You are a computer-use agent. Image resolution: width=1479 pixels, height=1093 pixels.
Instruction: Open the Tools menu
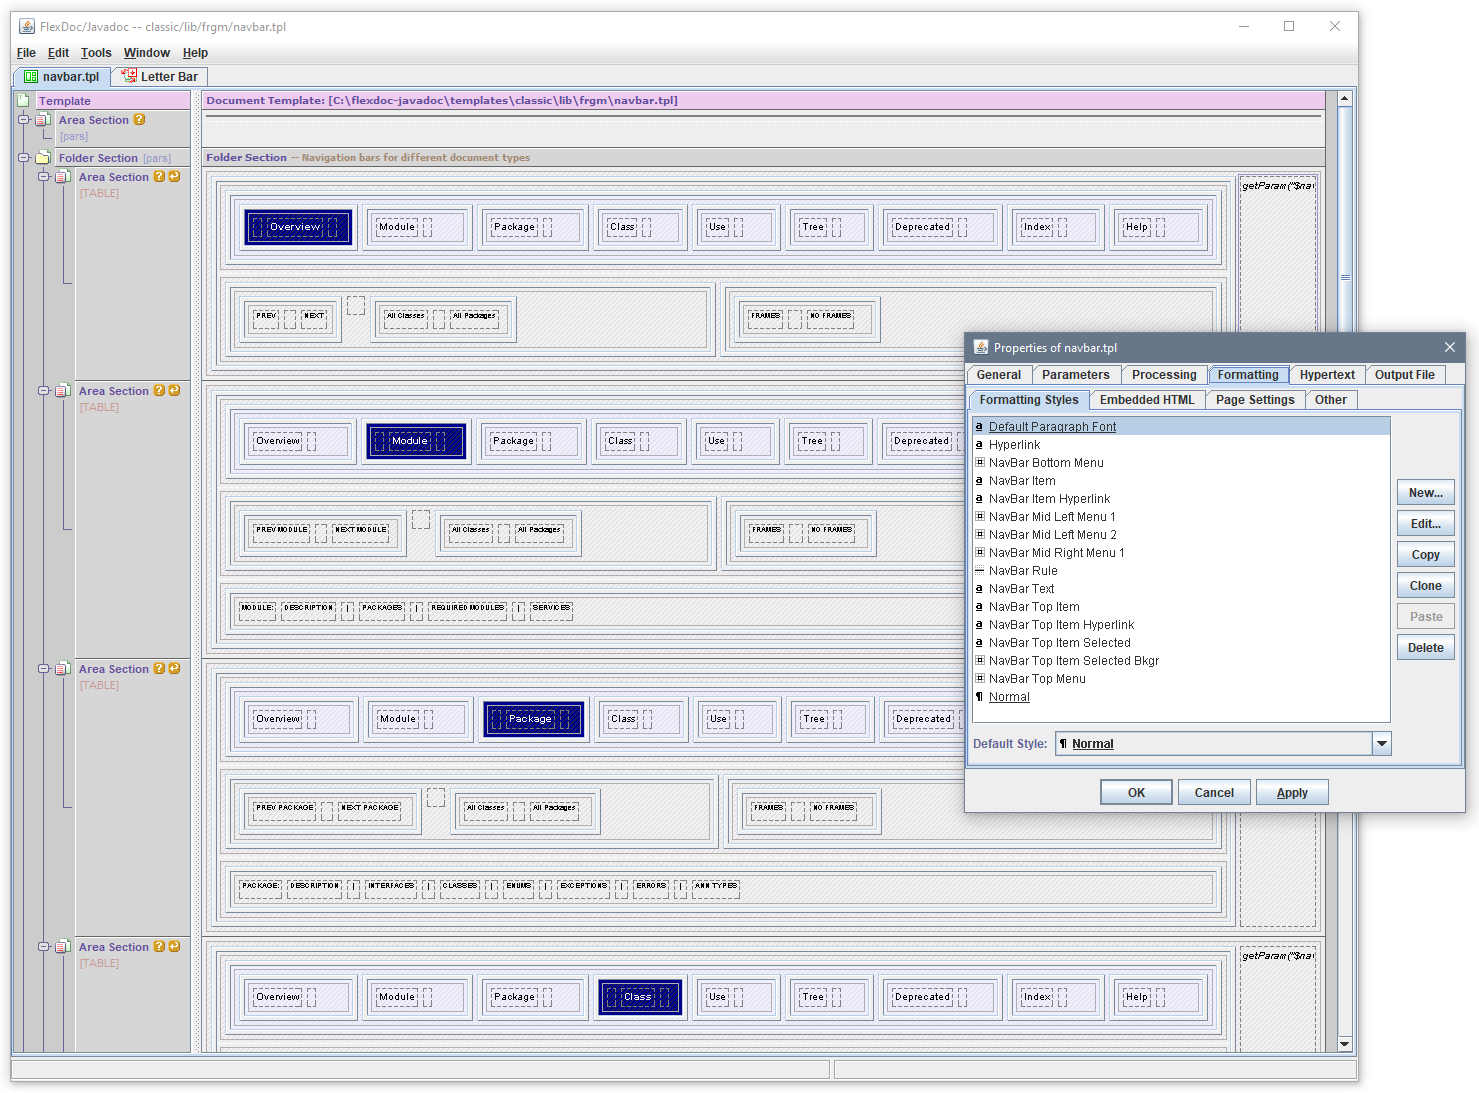(x=96, y=53)
